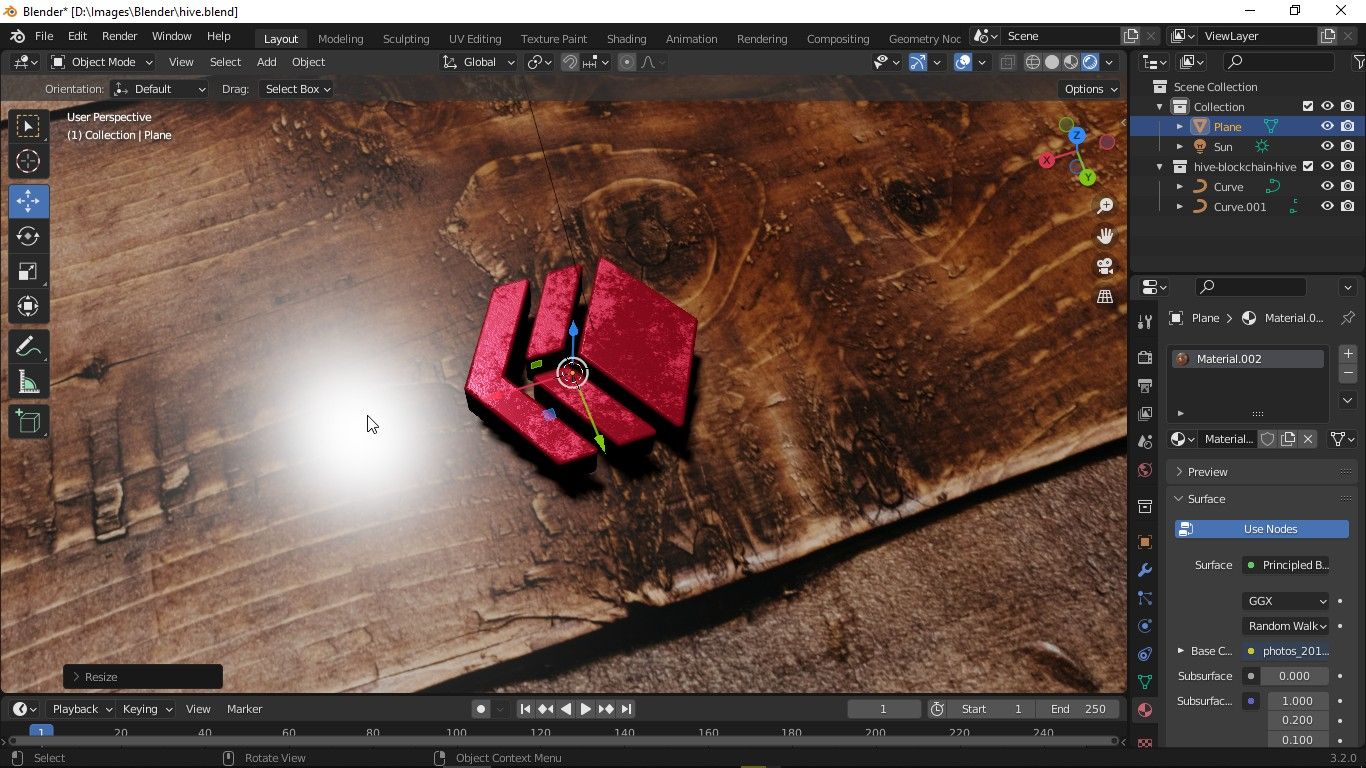Open the Keying popover button
The width and height of the screenshot is (1366, 768).
(147, 709)
